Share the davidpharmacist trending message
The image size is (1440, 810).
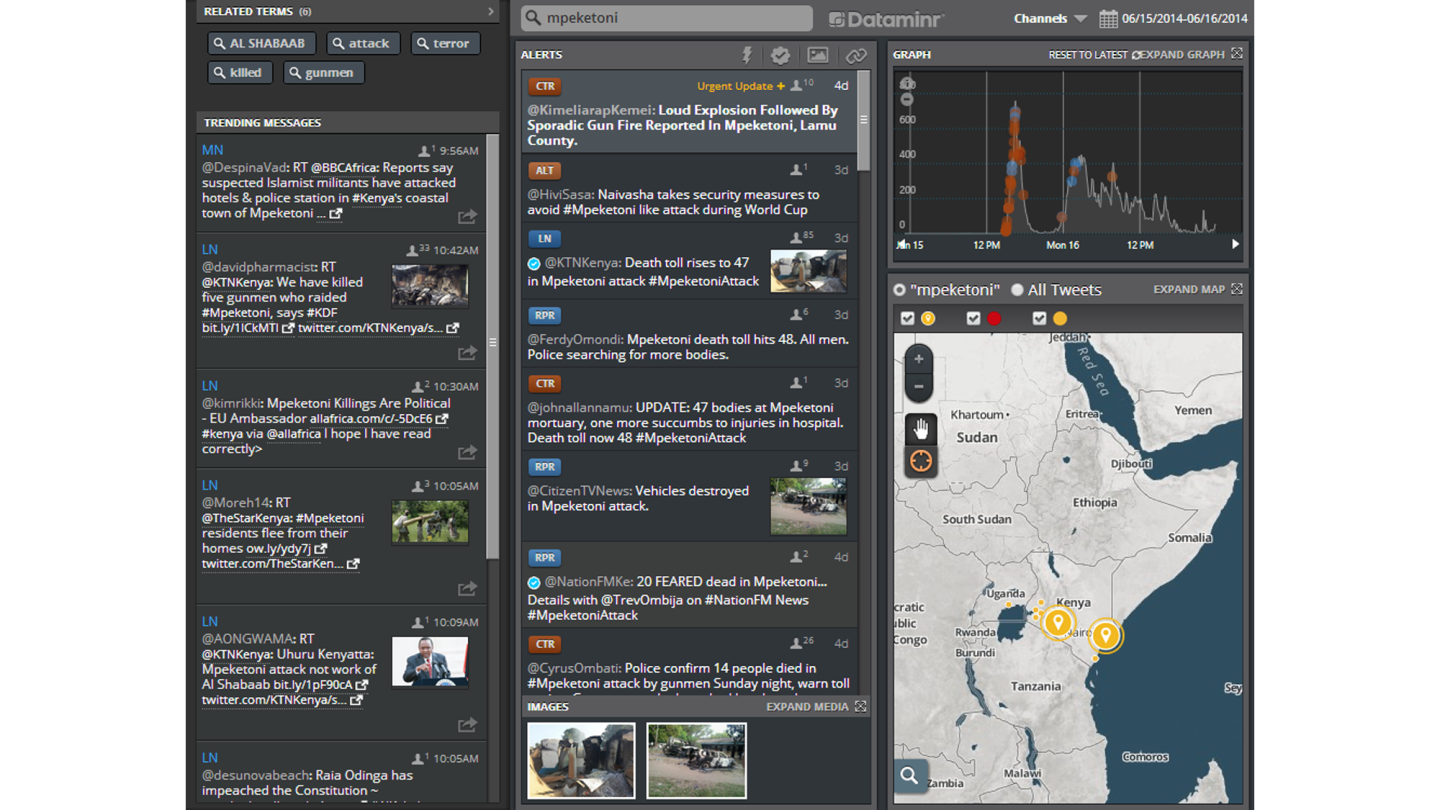coord(467,352)
